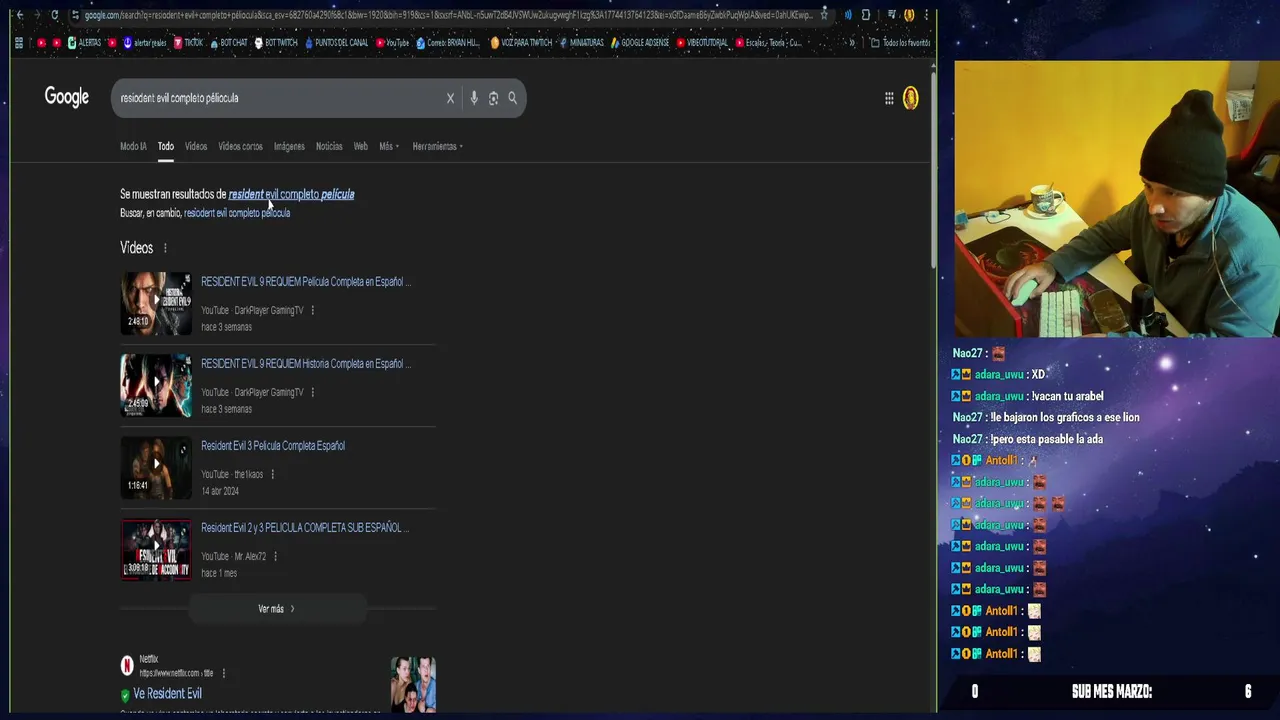Open RESIDENT EVIL 9 REQUIEM Película Completa link
This screenshot has height=720, width=1280.
tap(306, 282)
